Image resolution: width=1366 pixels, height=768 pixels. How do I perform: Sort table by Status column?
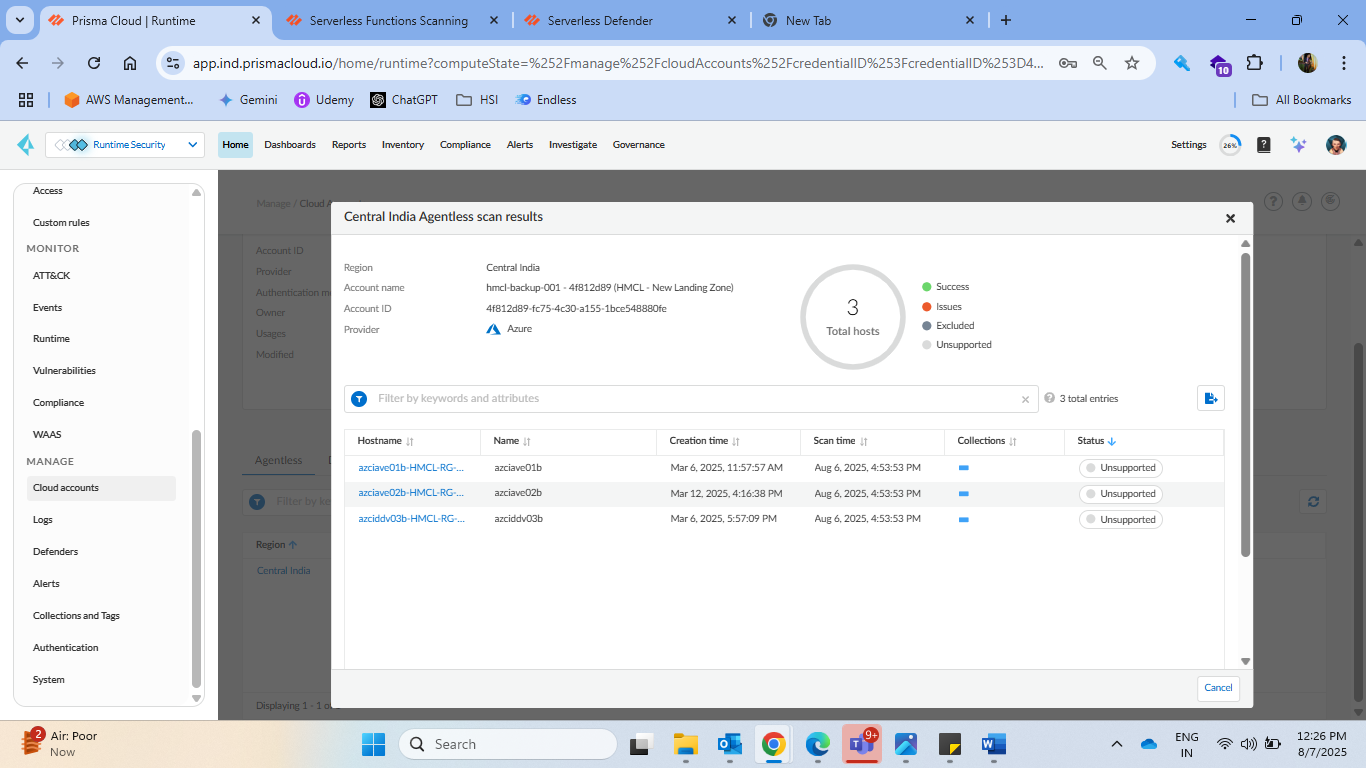click(x=1096, y=441)
